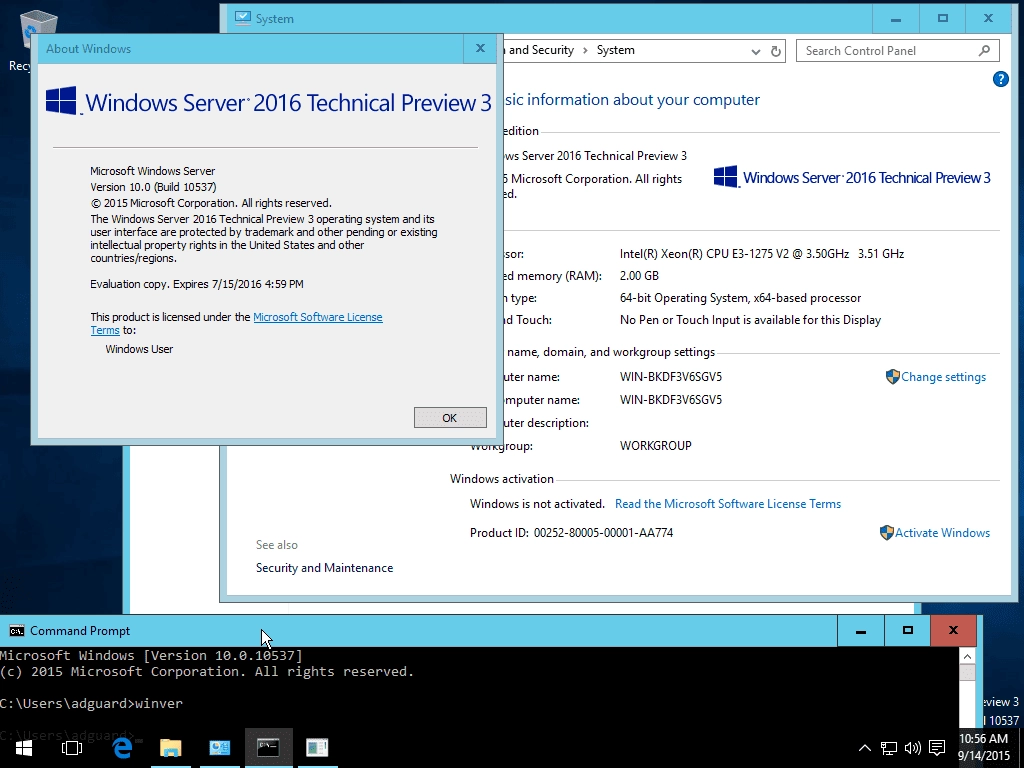Open network status tray icon
Image resolution: width=1024 pixels, height=768 pixels.
(x=889, y=748)
